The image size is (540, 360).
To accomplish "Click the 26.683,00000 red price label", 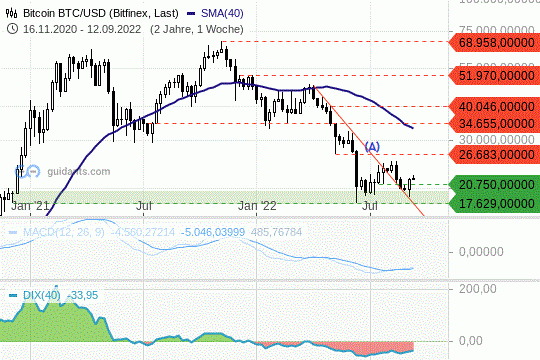I will tap(496, 155).
